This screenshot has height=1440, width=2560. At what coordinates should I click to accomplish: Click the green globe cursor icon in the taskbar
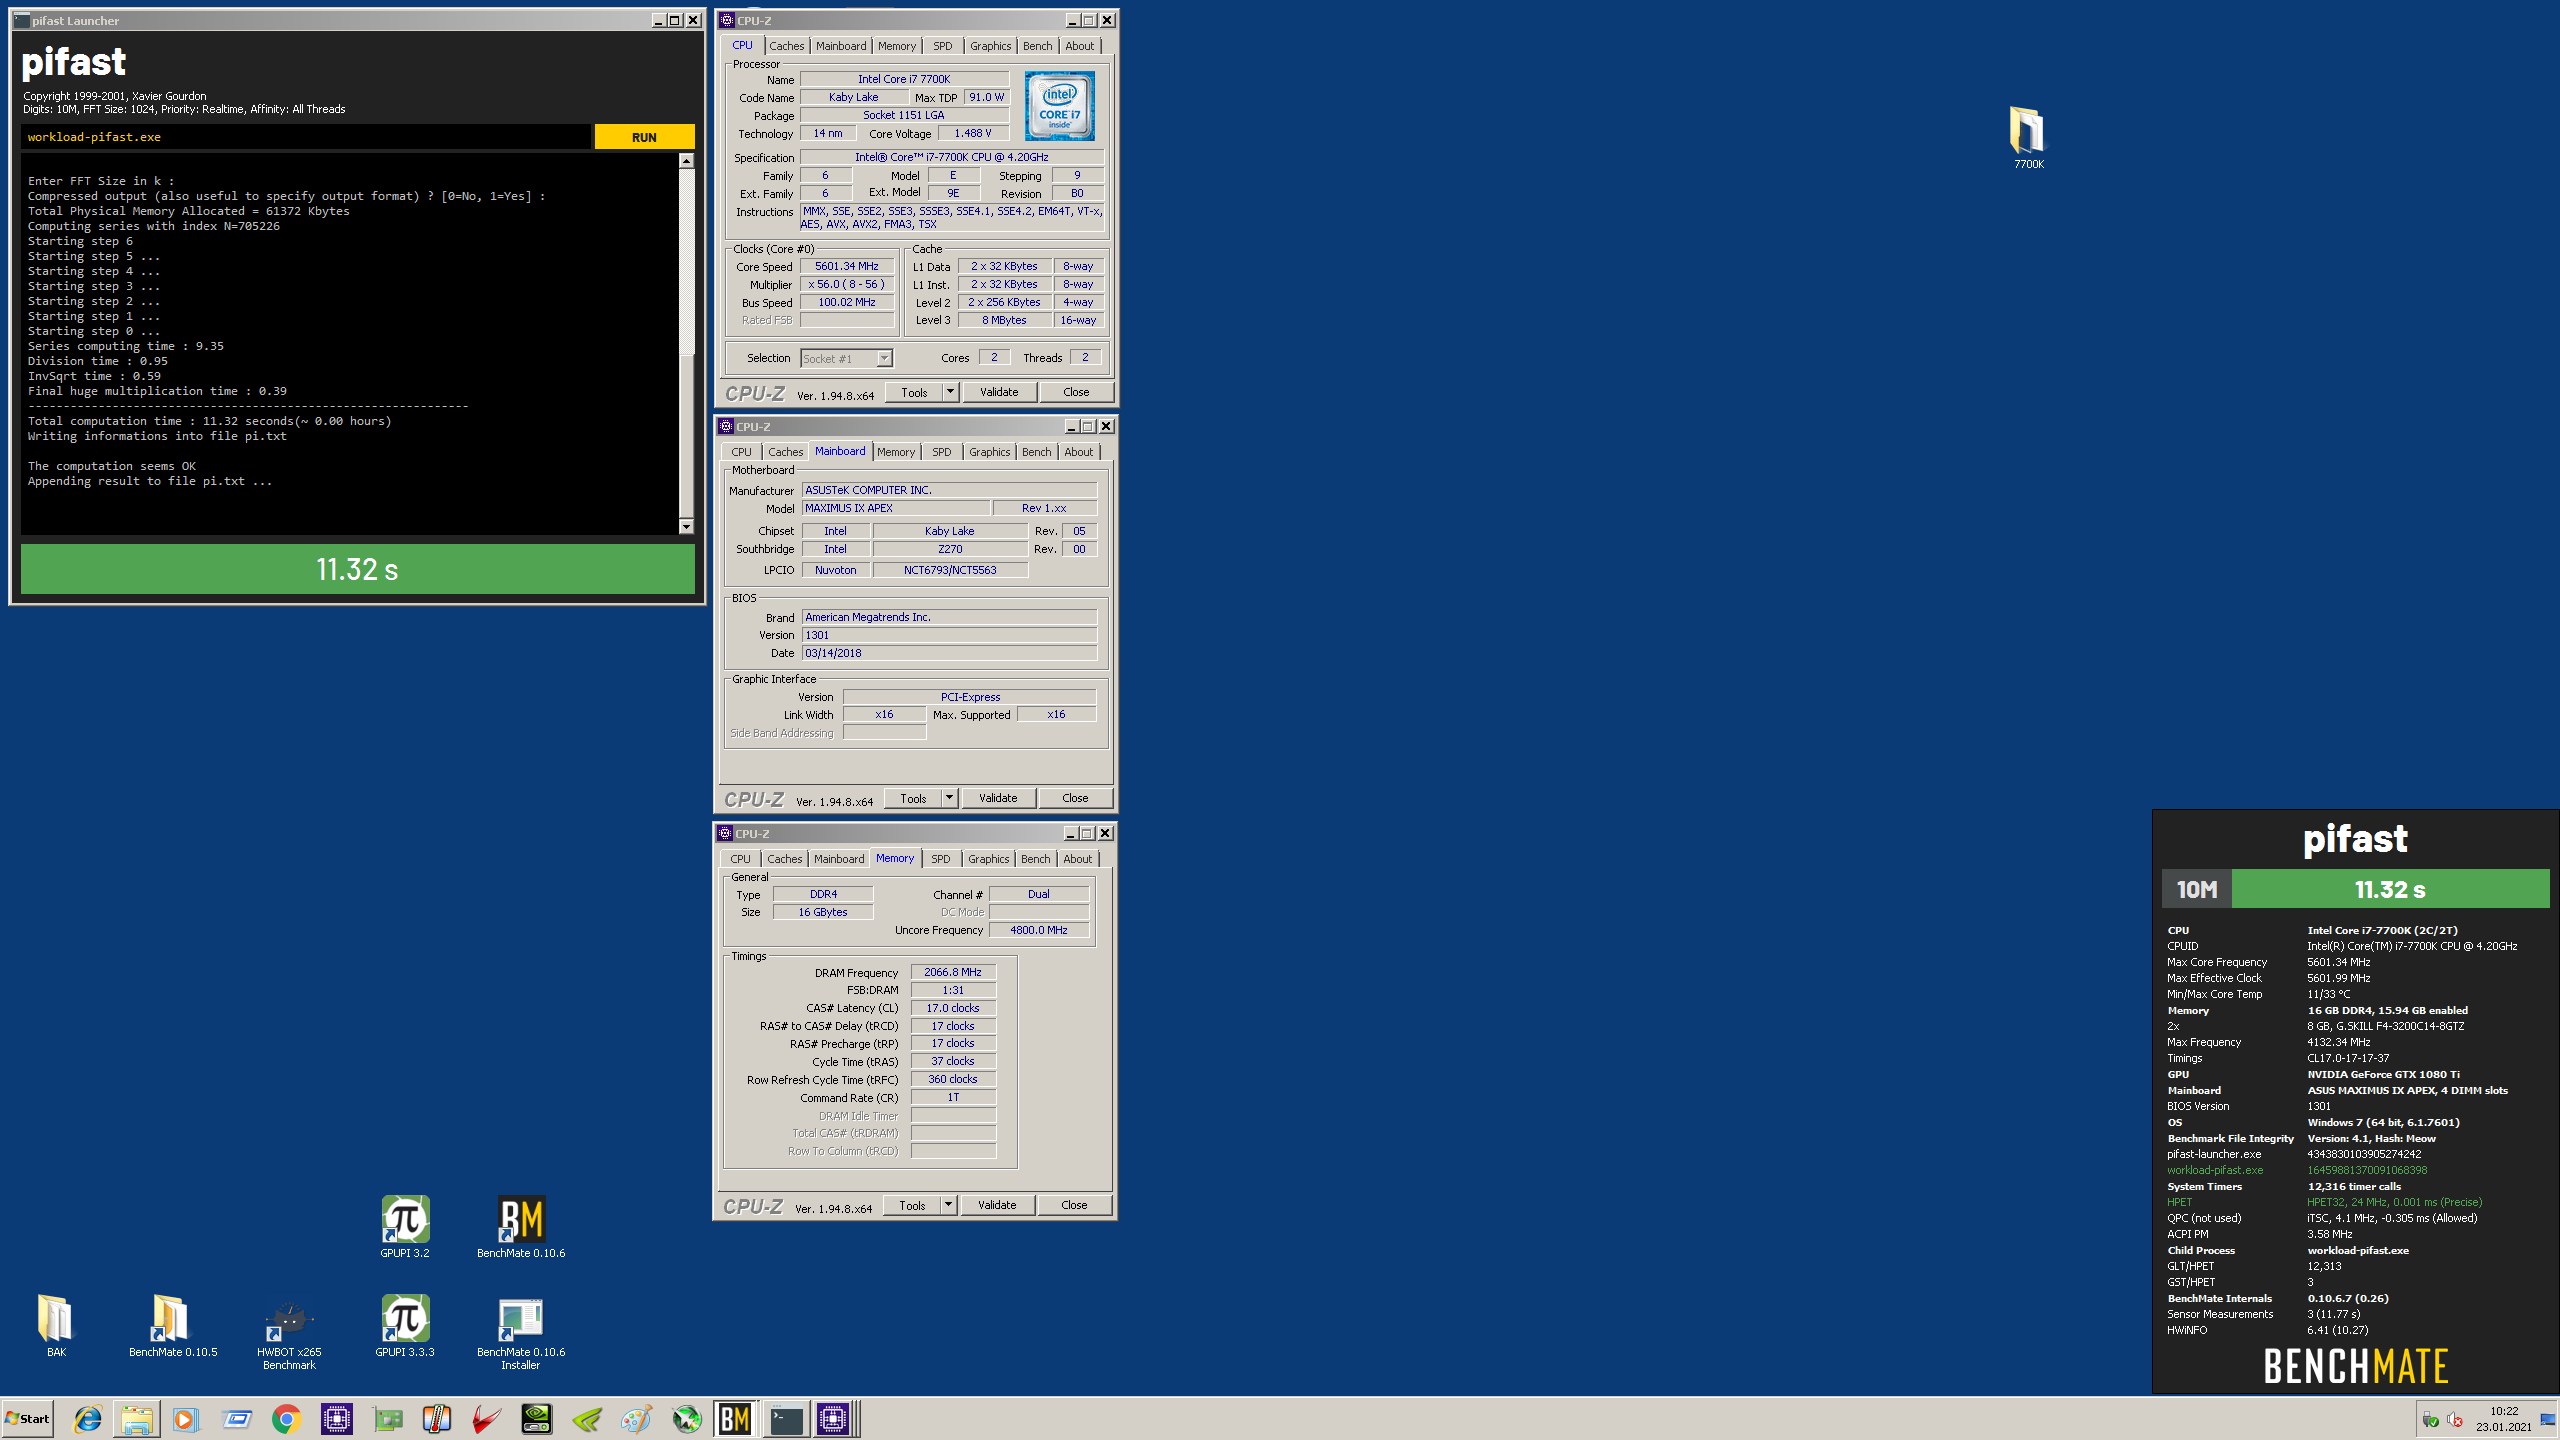687,1418
